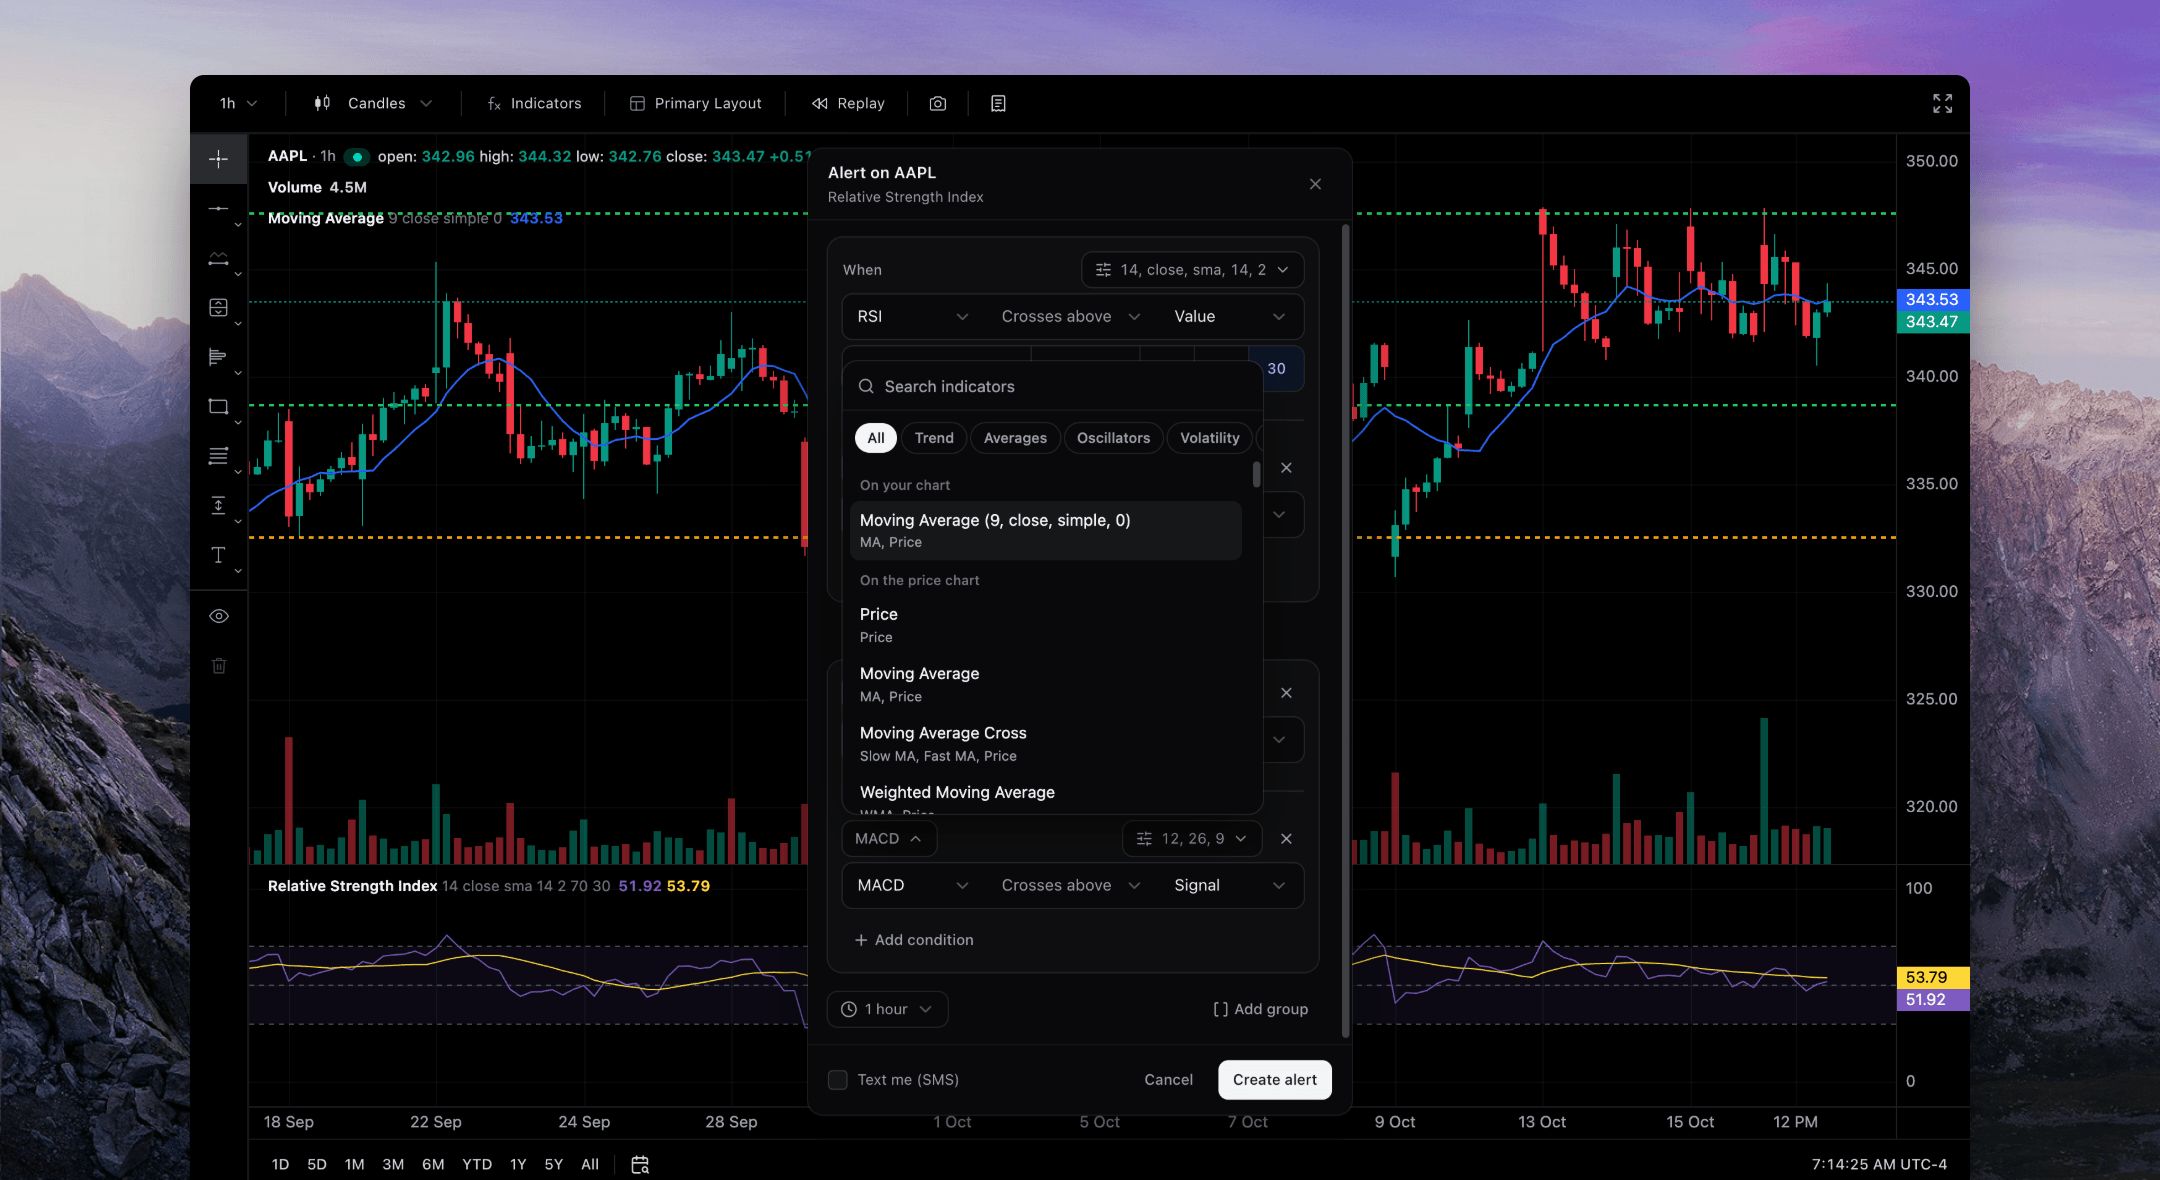Click Add condition link
Image resolution: width=2160 pixels, height=1180 pixels.
click(914, 939)
